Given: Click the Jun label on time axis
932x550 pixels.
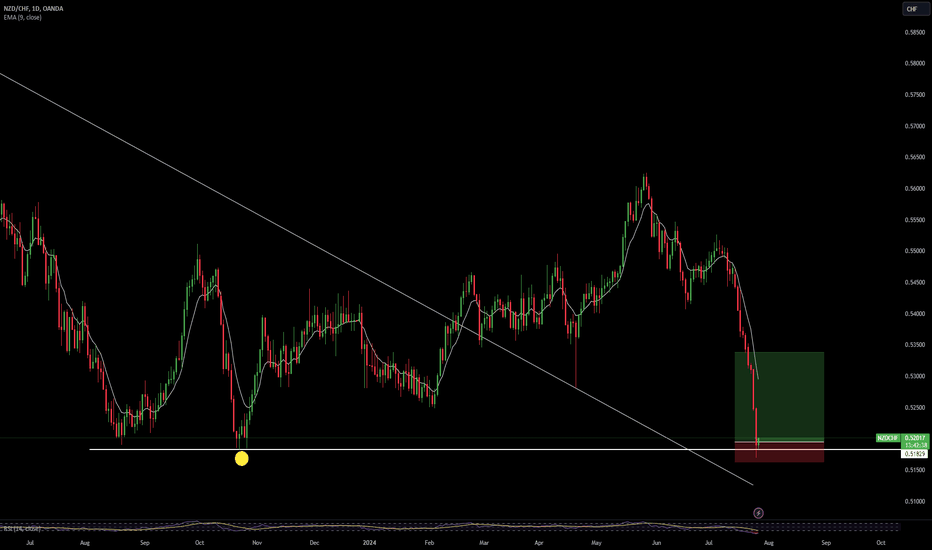Looking at the screenshot, I should 656,542.
